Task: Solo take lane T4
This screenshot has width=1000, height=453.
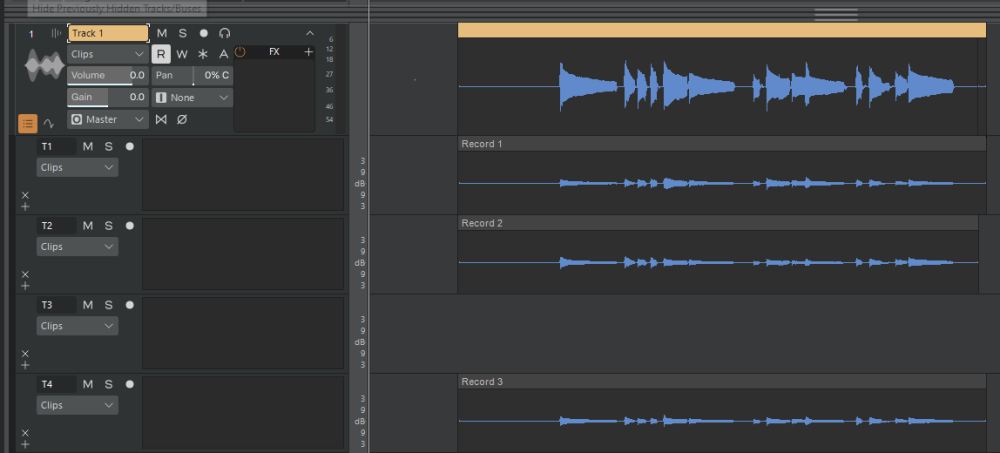Action: click(x=108, y=384)
